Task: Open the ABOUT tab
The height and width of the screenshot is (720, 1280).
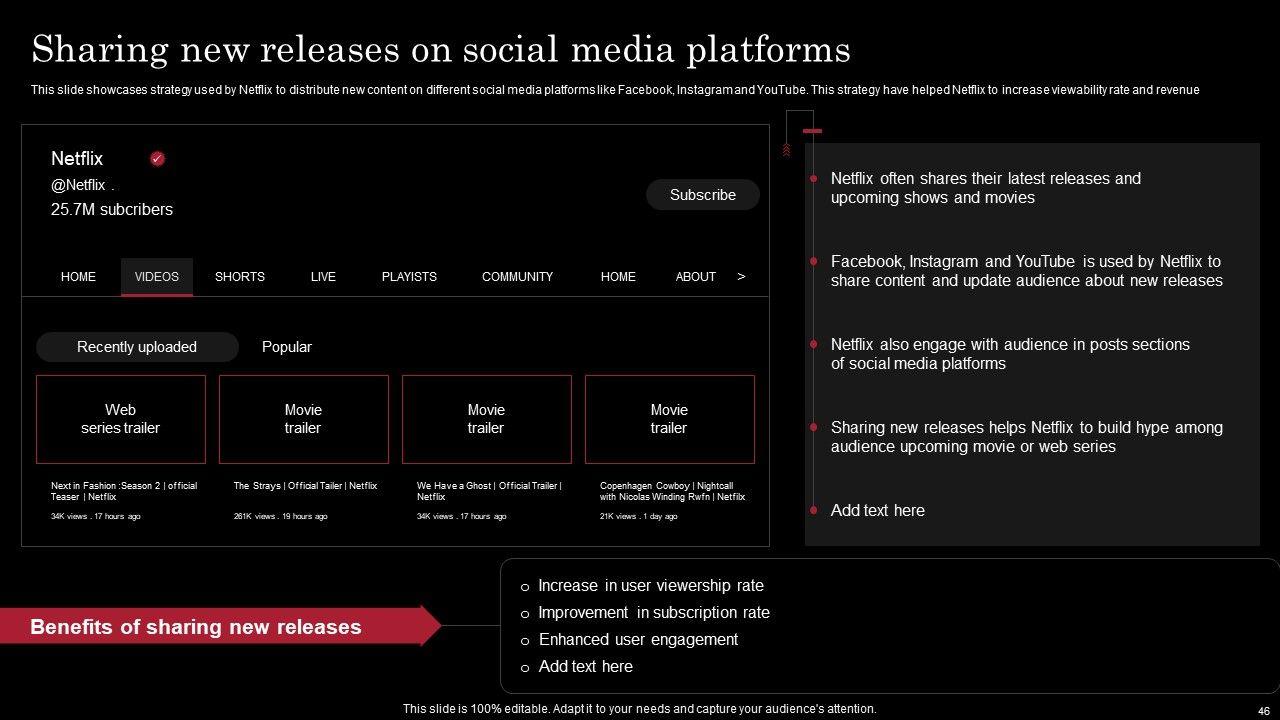Action: (x=695, y=277)
